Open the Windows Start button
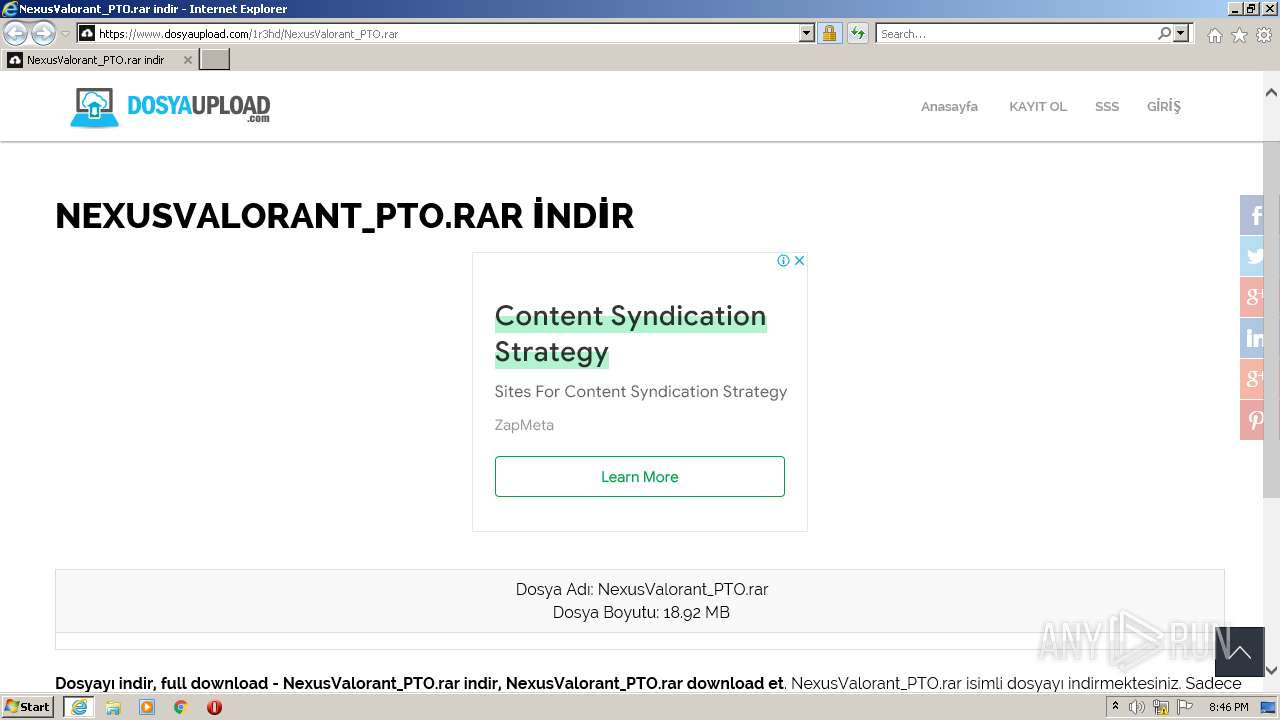The height and width of the screenshot is (720, 1280). coord(27,706)
